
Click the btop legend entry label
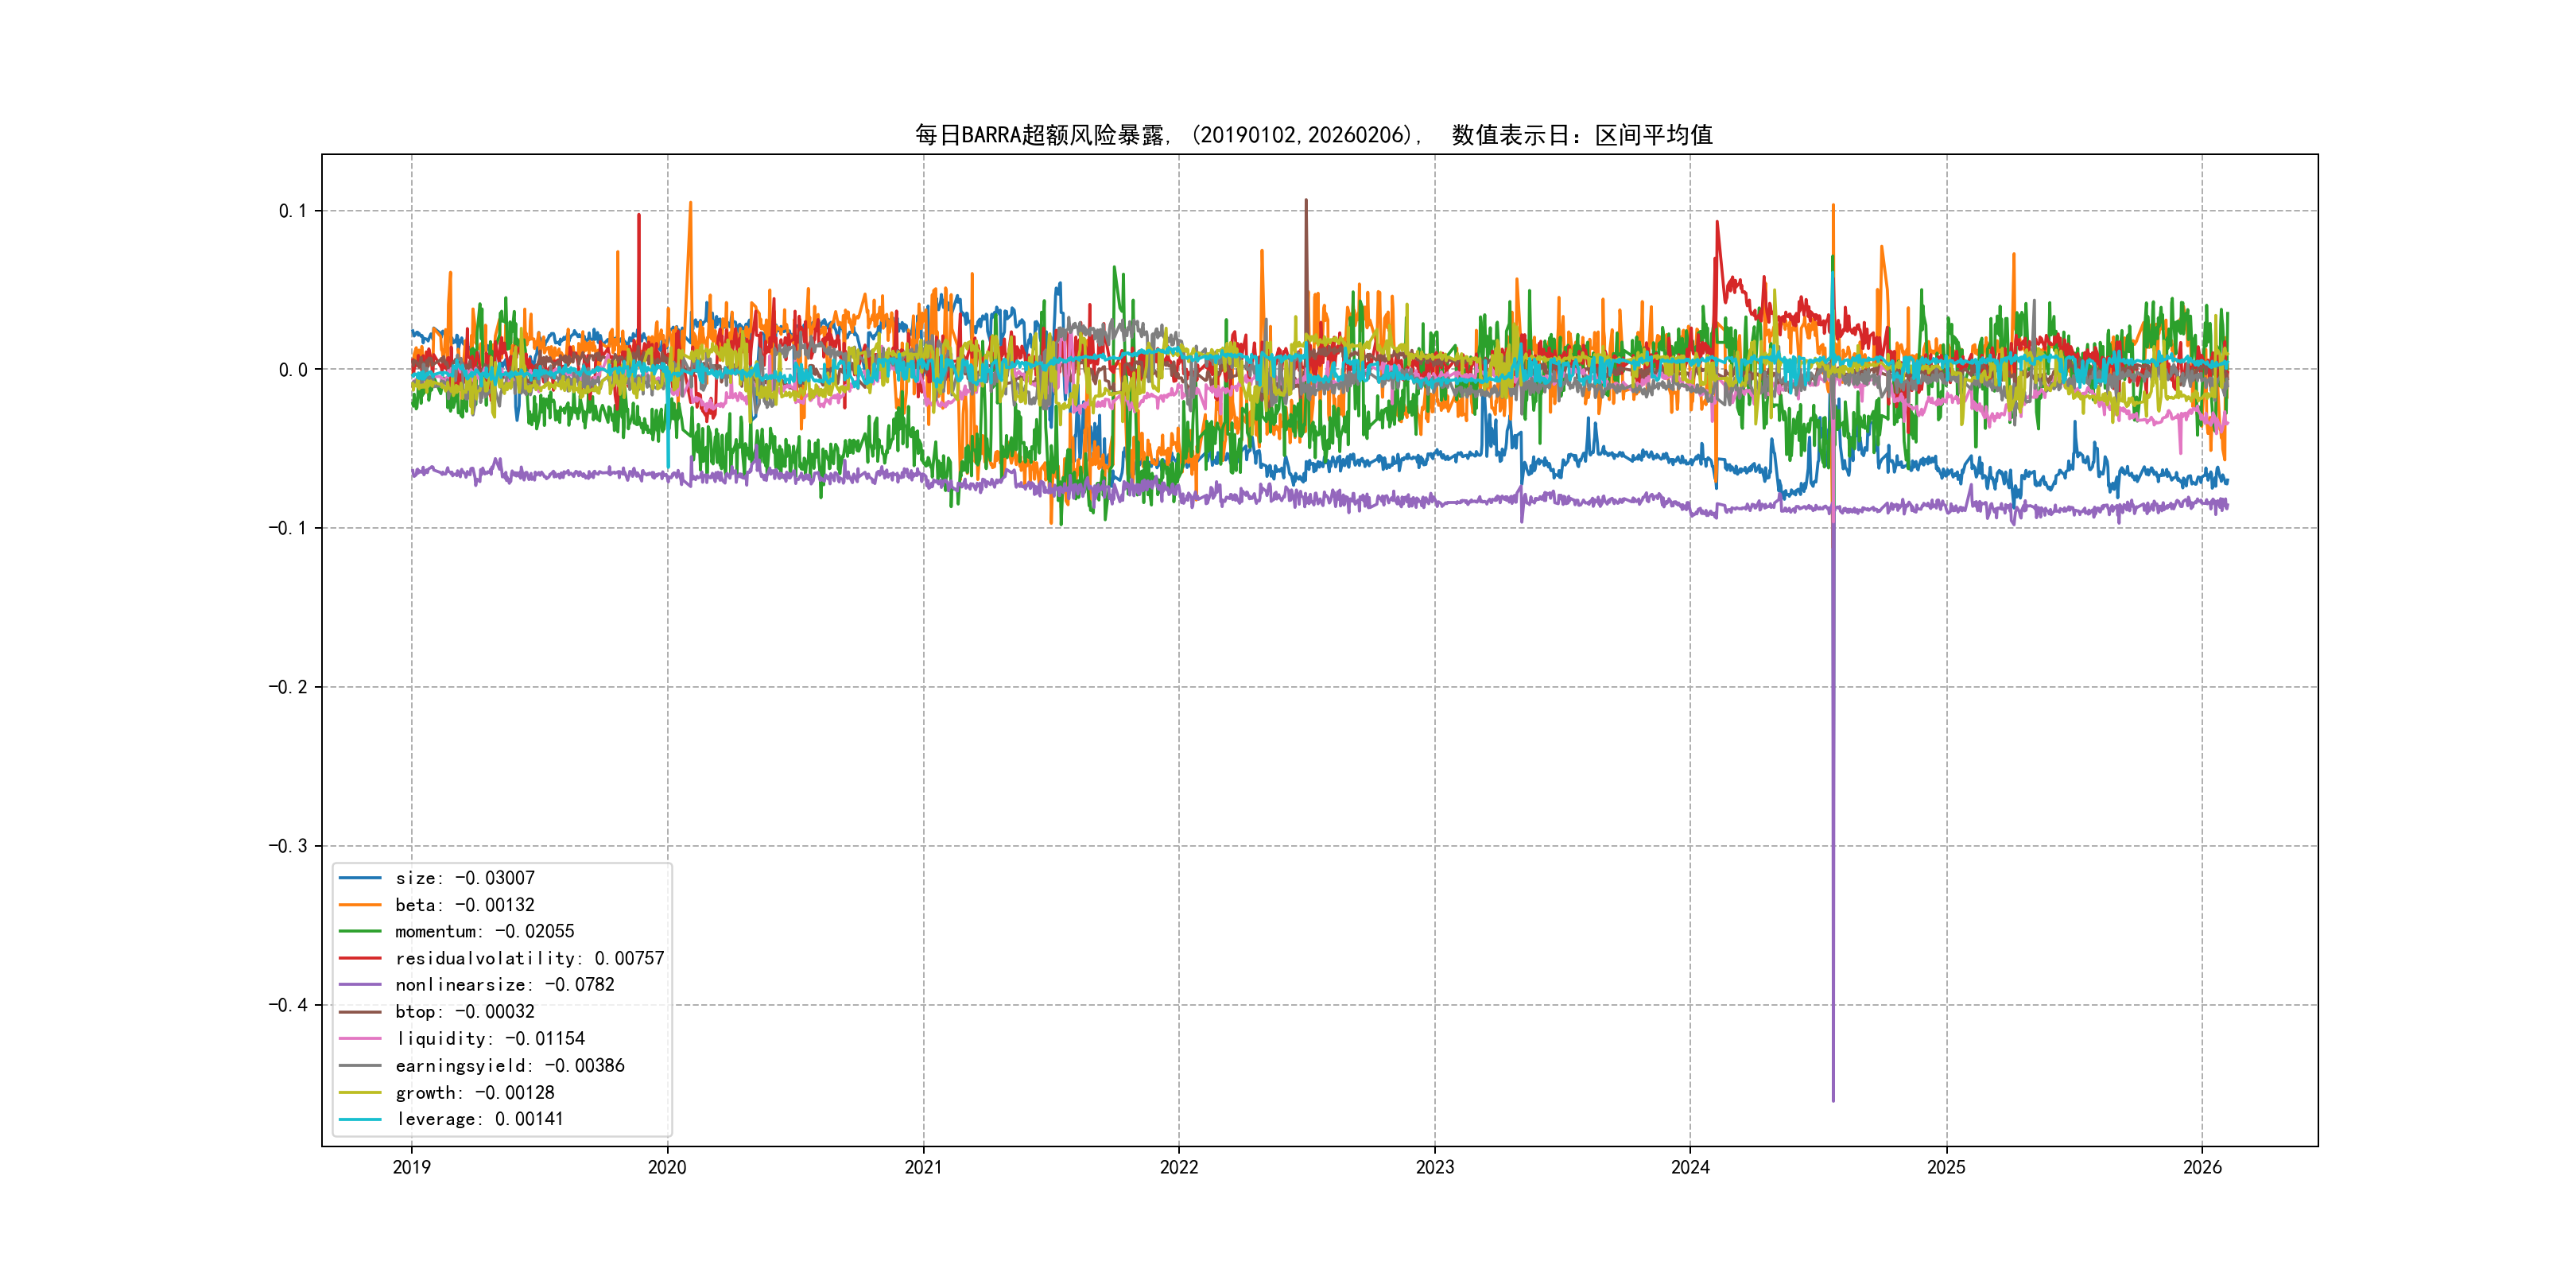464,1012
